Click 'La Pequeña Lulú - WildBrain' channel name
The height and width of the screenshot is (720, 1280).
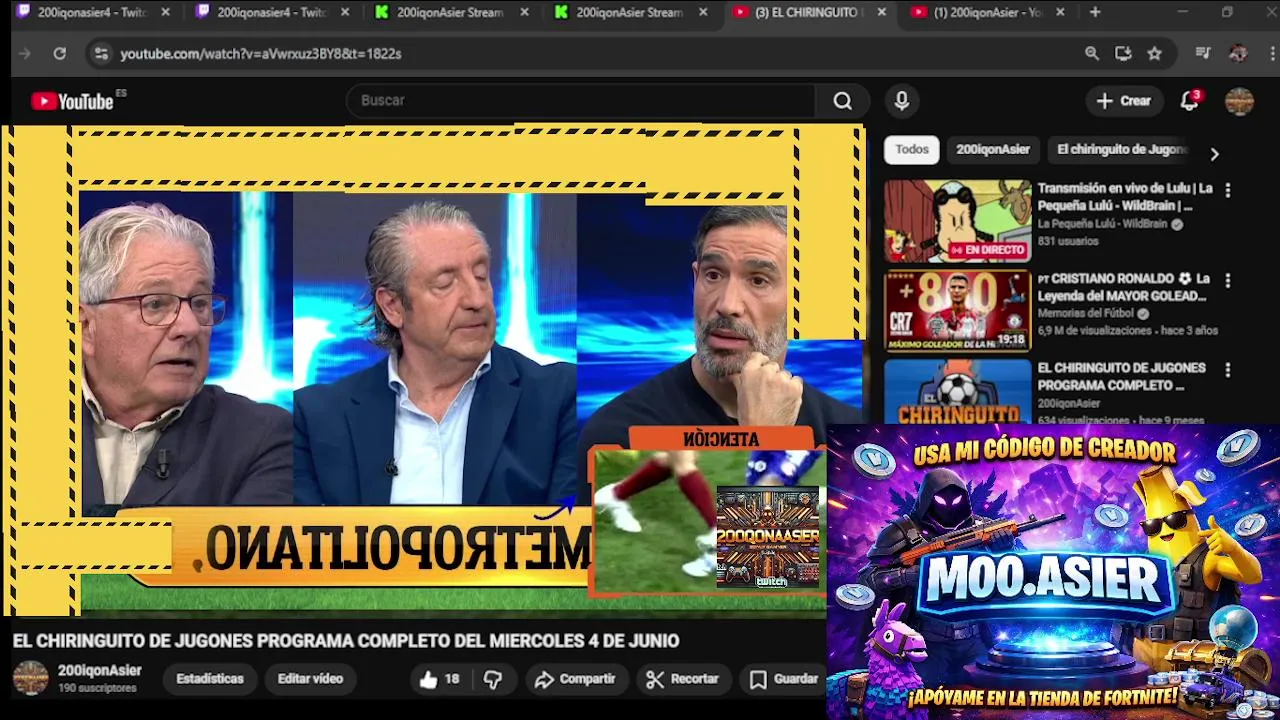coord(1102,224)
